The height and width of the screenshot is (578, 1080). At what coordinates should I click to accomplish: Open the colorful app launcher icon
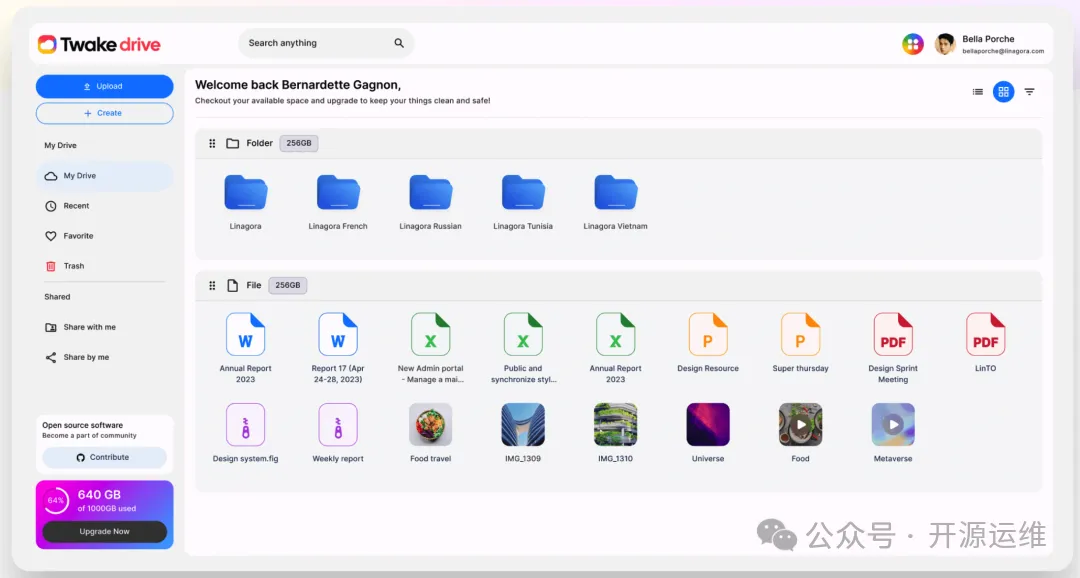point(912,44)
